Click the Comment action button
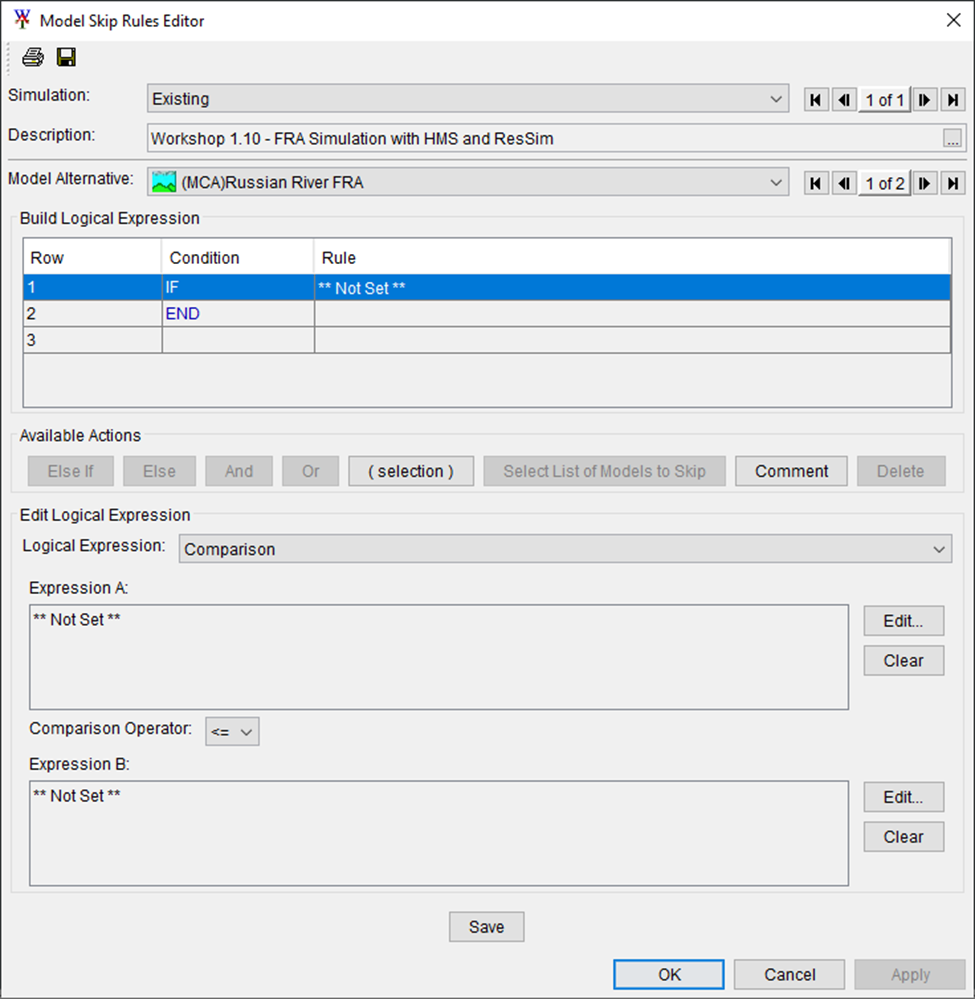975x999 pixels. [x=791, y=470]
